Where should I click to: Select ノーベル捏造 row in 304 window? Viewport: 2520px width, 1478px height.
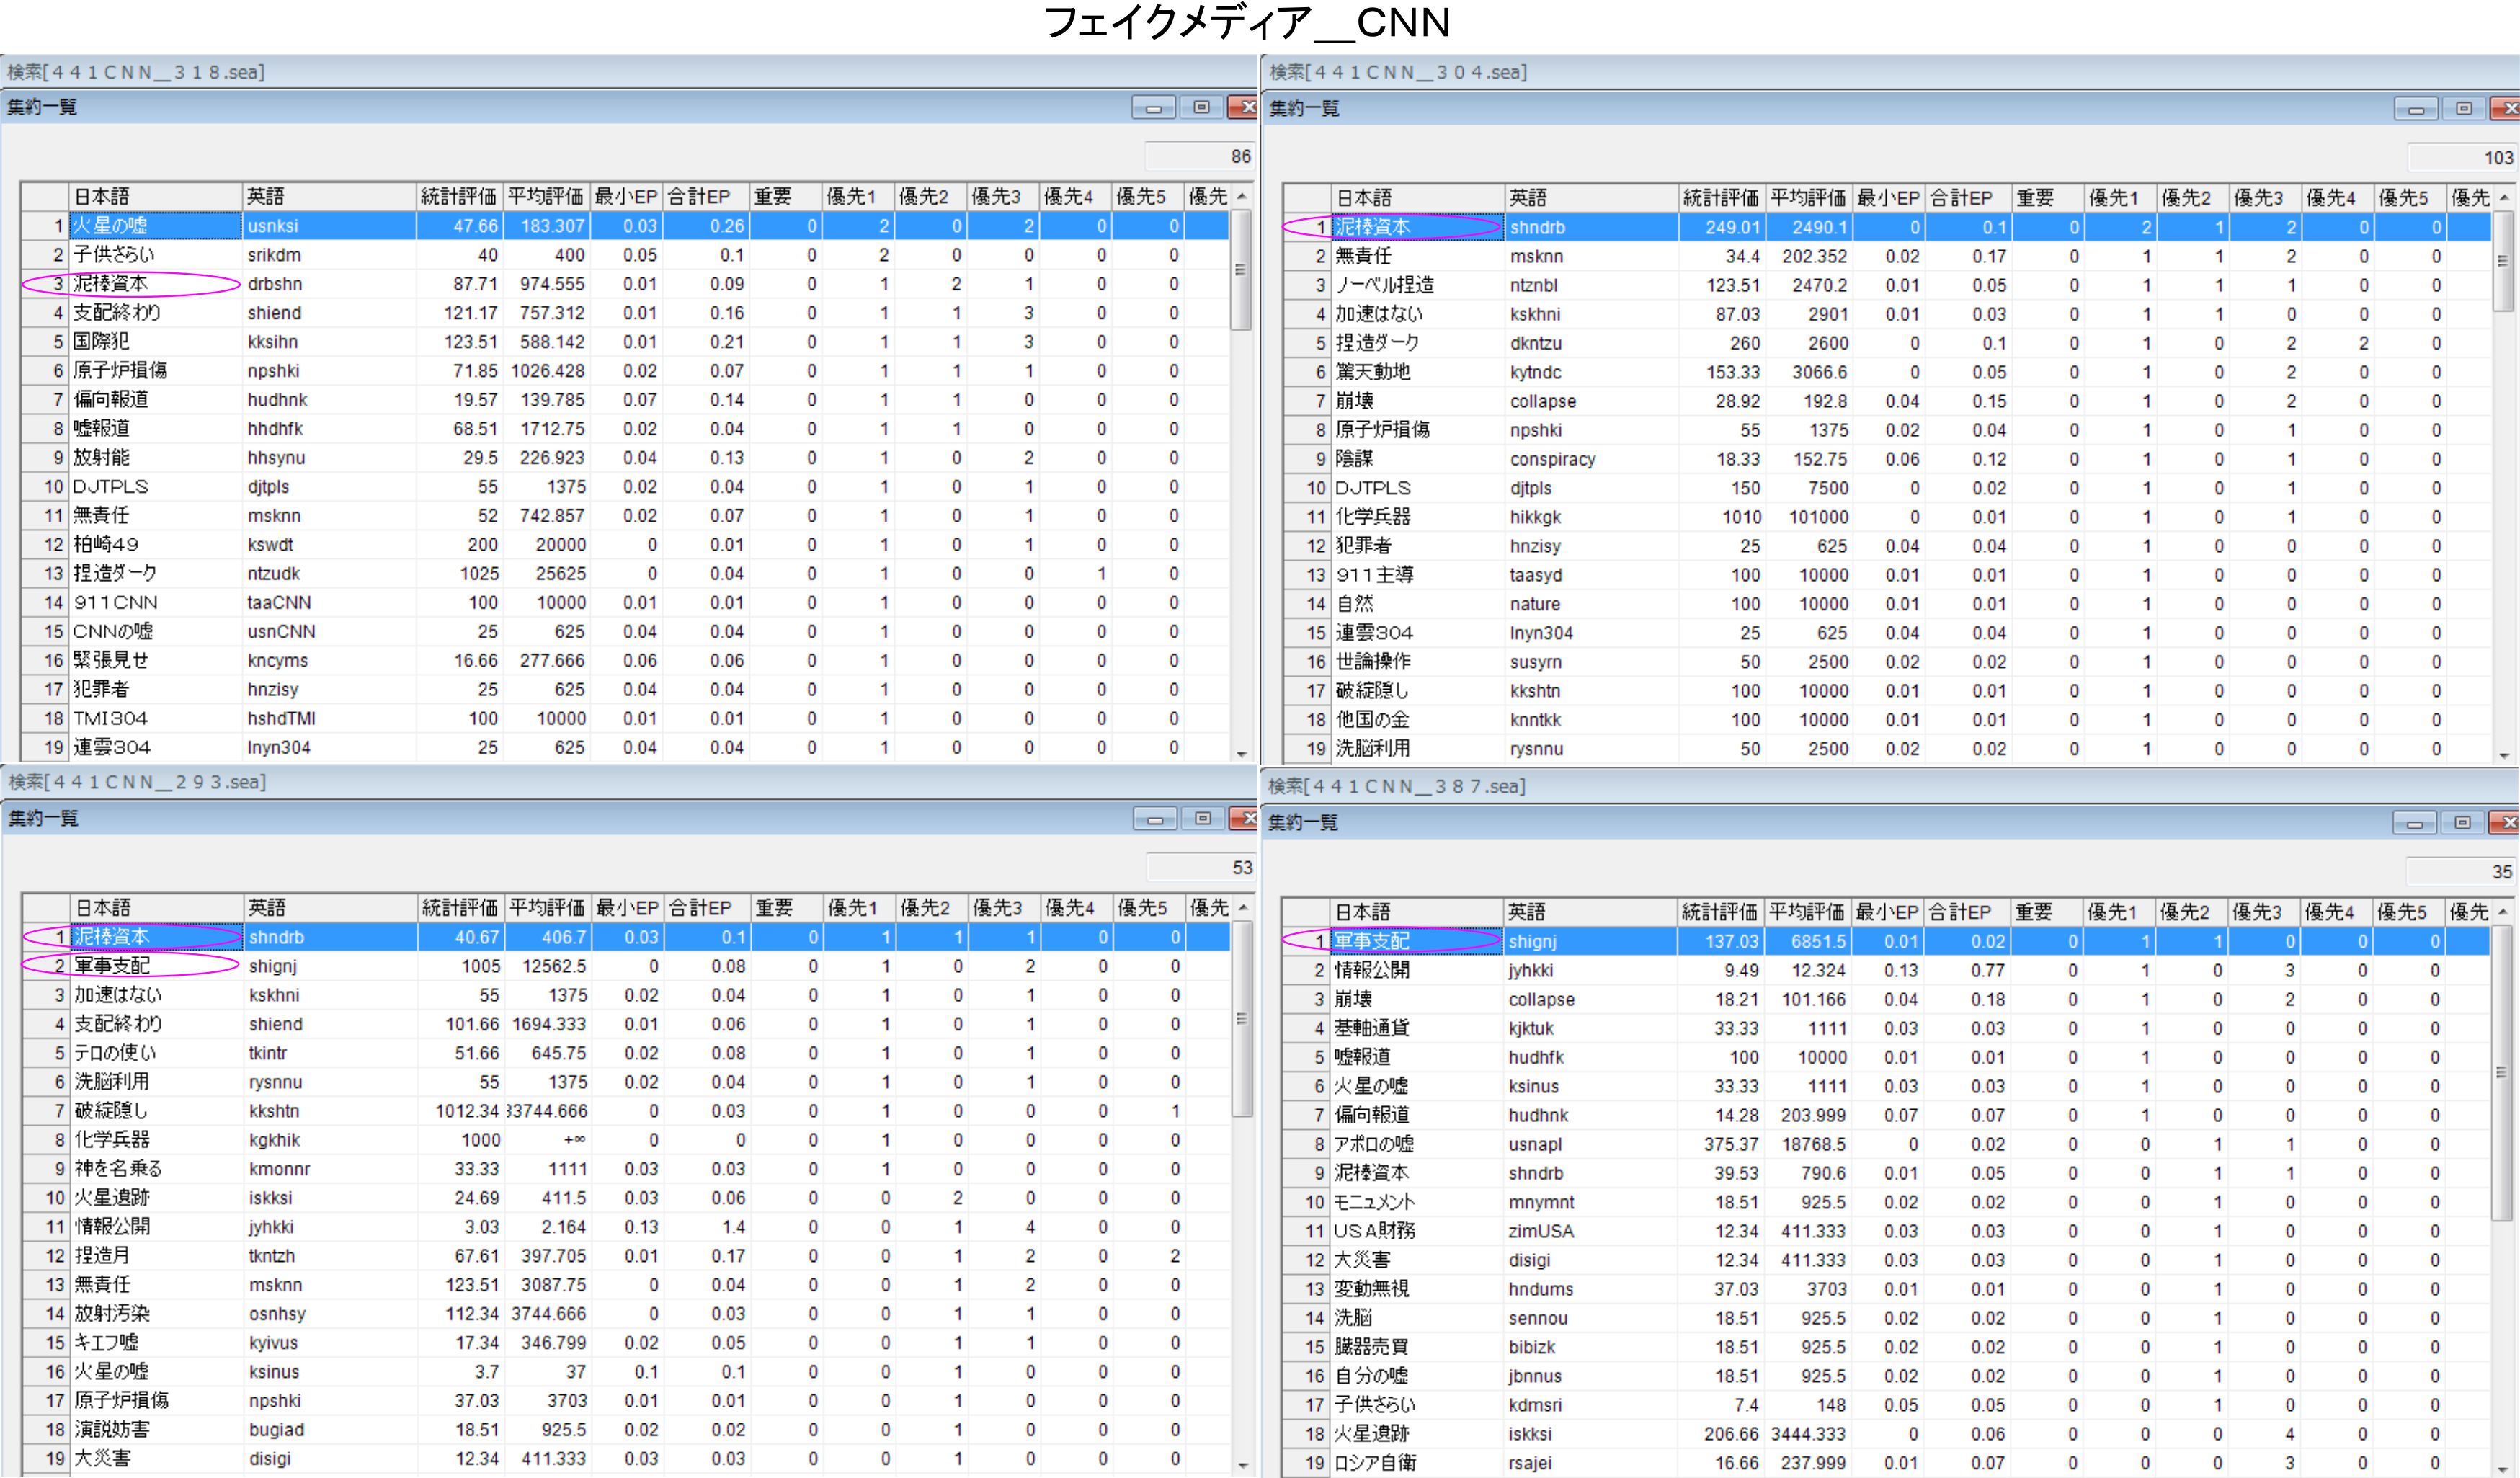(x=1384, y=285)
